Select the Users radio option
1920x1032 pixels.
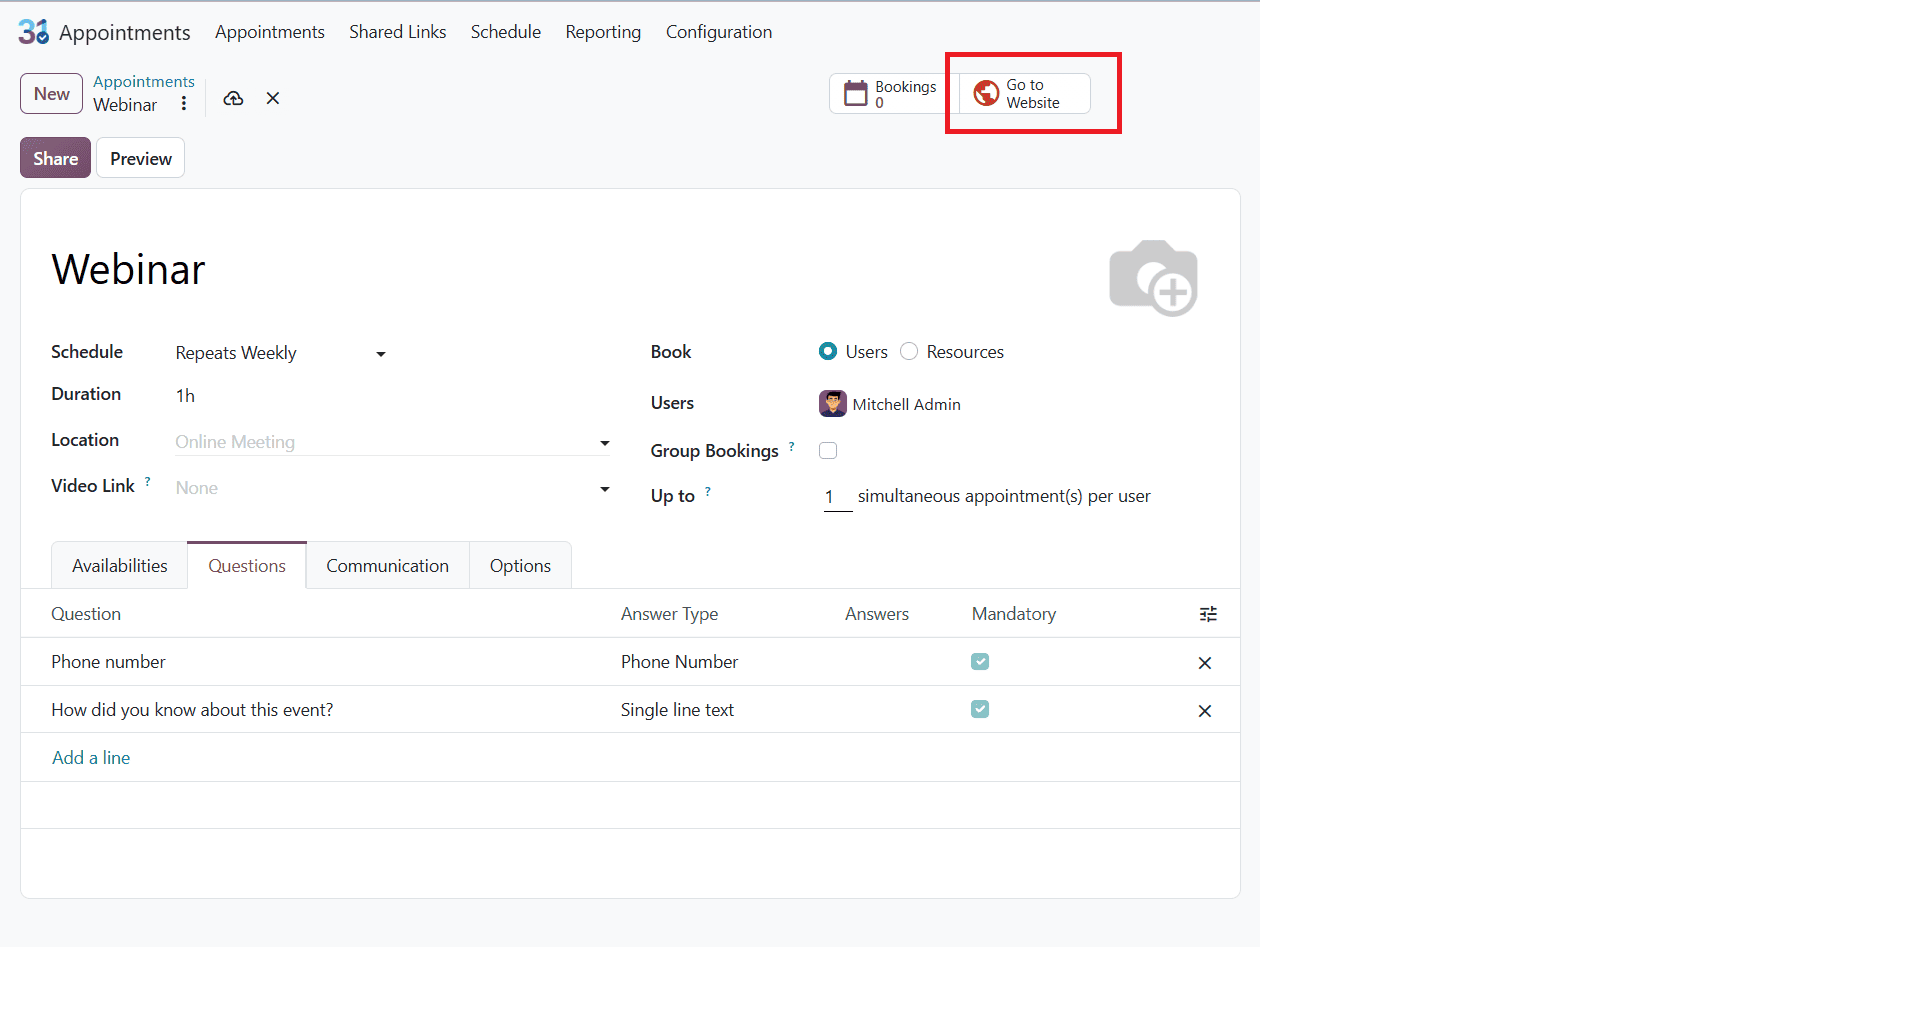828,352
